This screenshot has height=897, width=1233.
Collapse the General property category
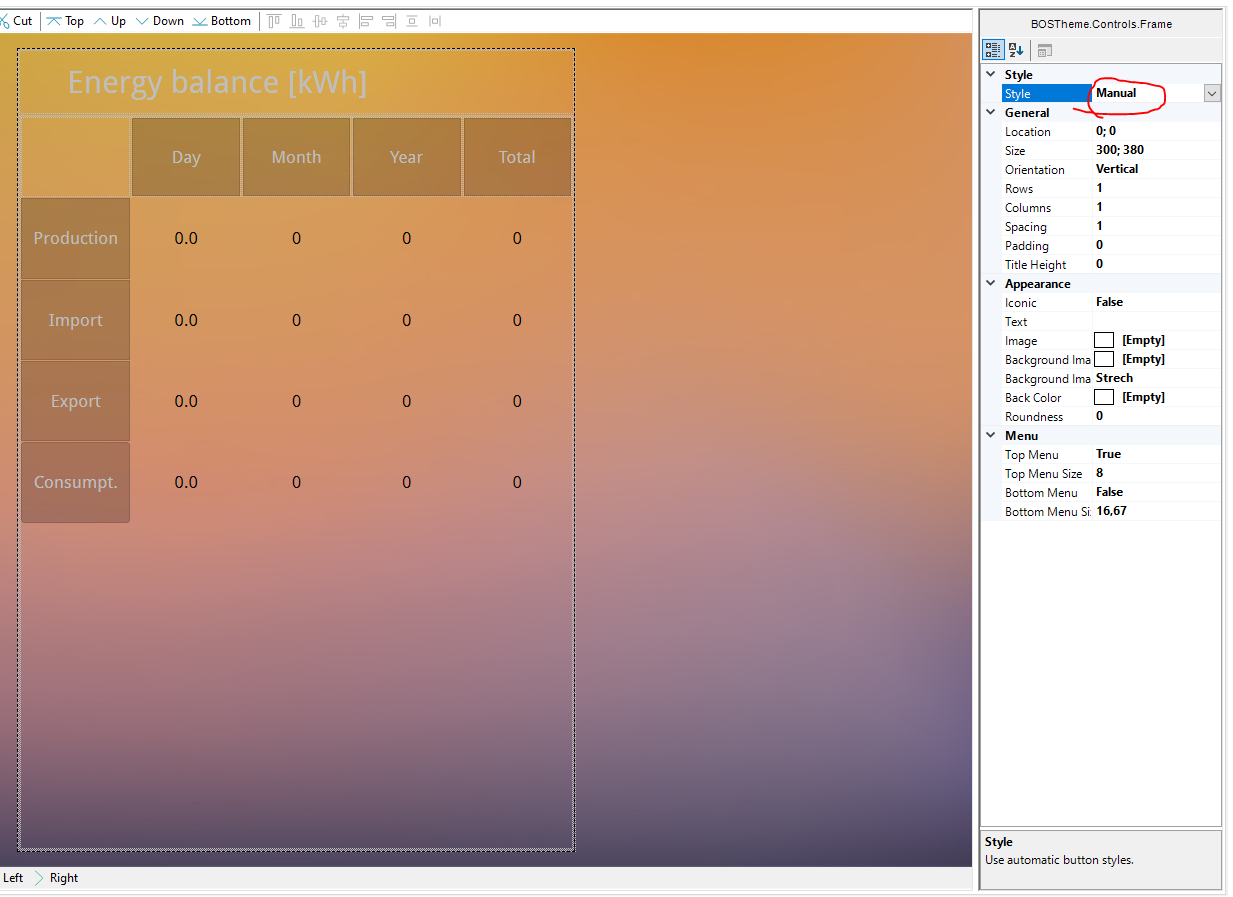[x=991, y=113]
